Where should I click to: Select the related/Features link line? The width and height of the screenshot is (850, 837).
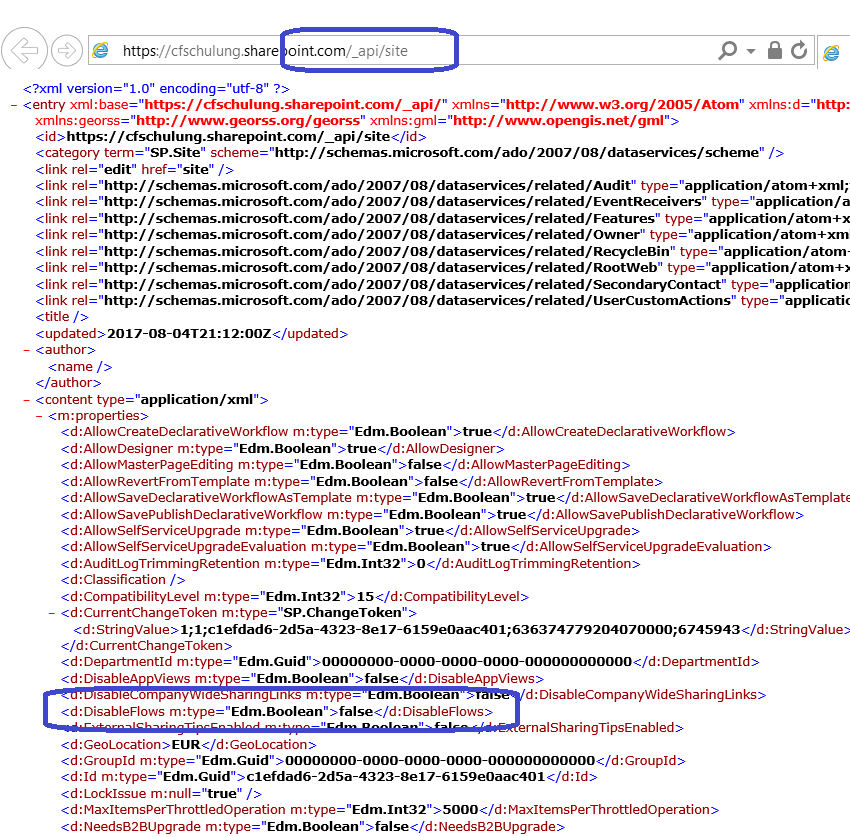coord(442,218)
